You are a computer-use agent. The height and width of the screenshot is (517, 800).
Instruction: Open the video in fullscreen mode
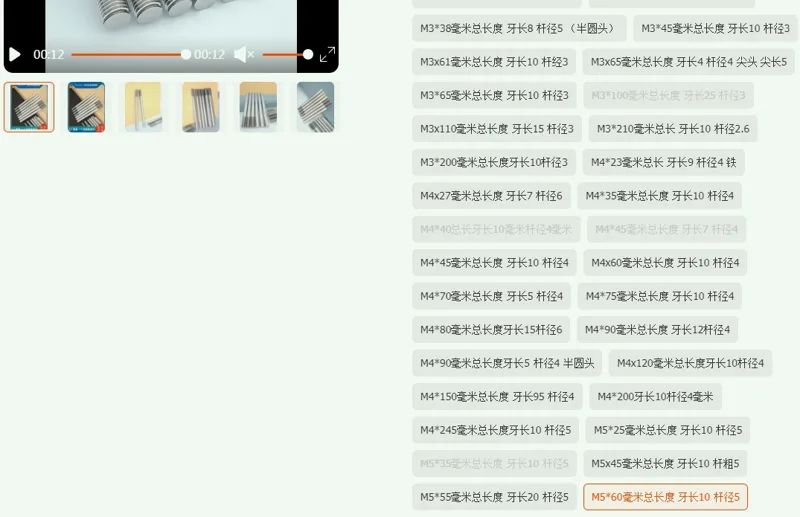(327, 54)
